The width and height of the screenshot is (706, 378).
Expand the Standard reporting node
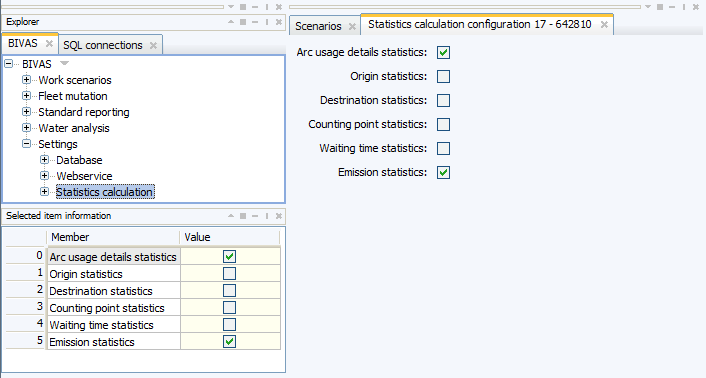tap(27, 112)
